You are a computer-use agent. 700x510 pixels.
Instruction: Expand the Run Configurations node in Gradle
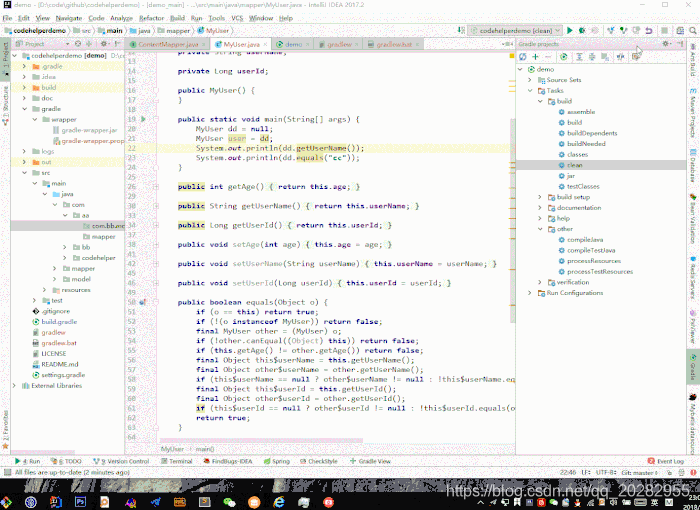point(530,293)
